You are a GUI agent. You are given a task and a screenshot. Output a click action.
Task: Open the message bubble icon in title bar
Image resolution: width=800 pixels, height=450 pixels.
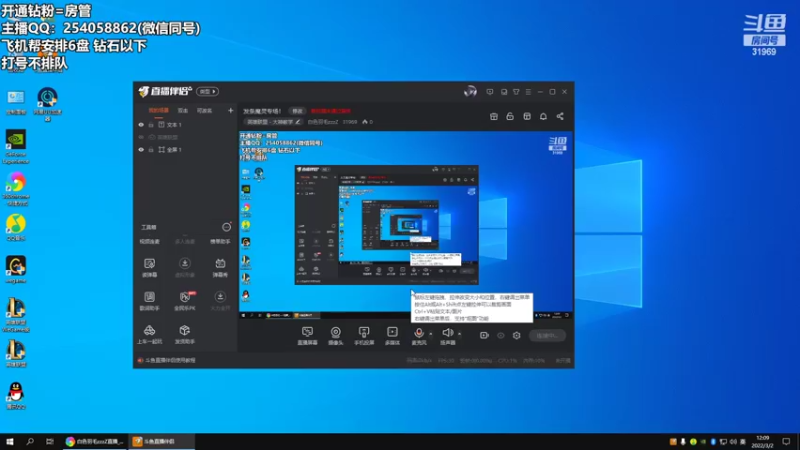point(490,92)
